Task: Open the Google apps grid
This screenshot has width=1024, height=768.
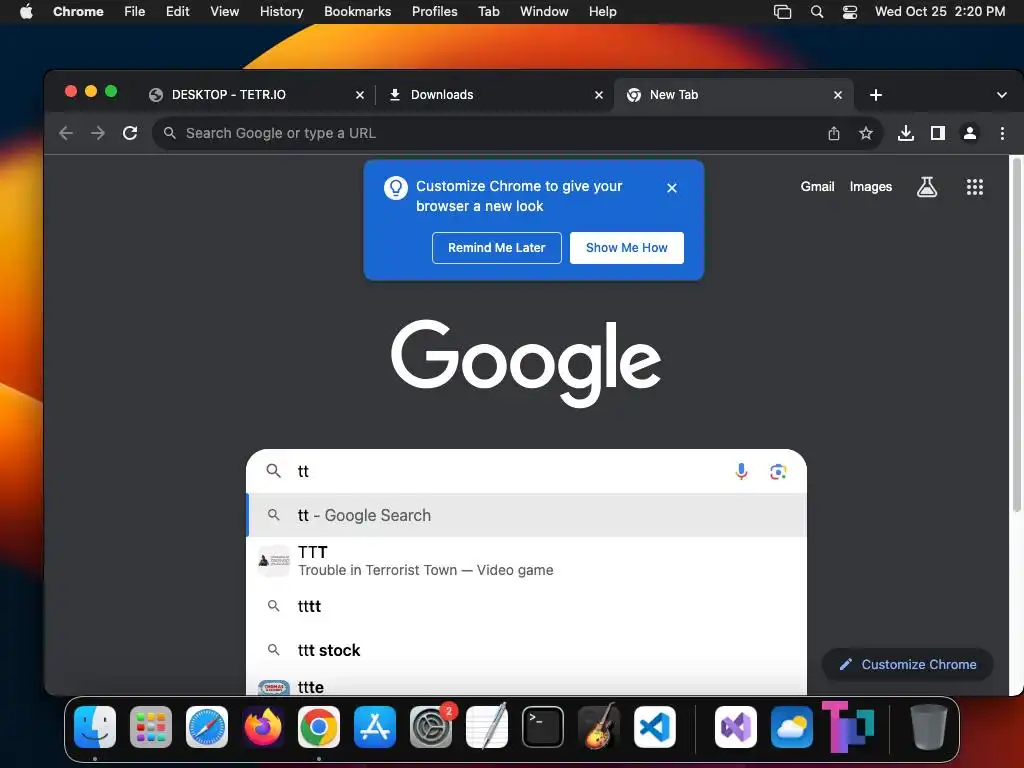Action: click(x=974, y=187)
